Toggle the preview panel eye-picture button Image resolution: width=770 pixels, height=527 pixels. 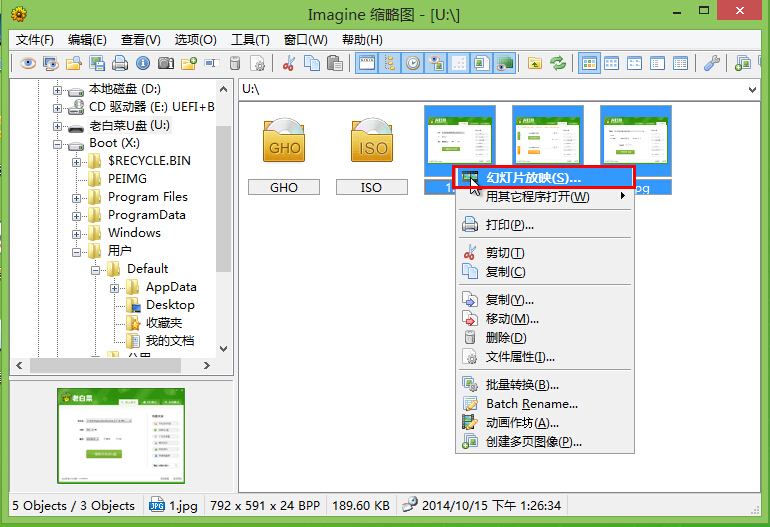[436, 63]
